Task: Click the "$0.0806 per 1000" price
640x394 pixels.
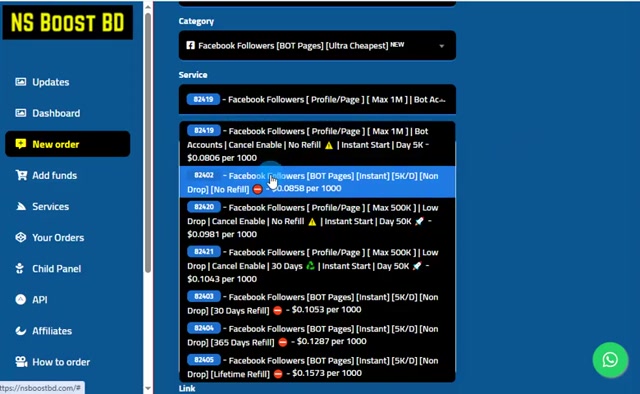Action: (x=222, y=158)
